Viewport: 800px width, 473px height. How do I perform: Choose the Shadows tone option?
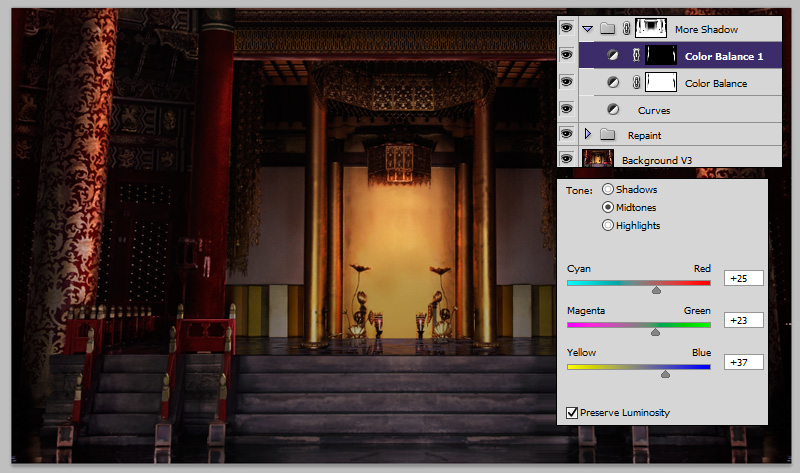click(x=607, y=189)
